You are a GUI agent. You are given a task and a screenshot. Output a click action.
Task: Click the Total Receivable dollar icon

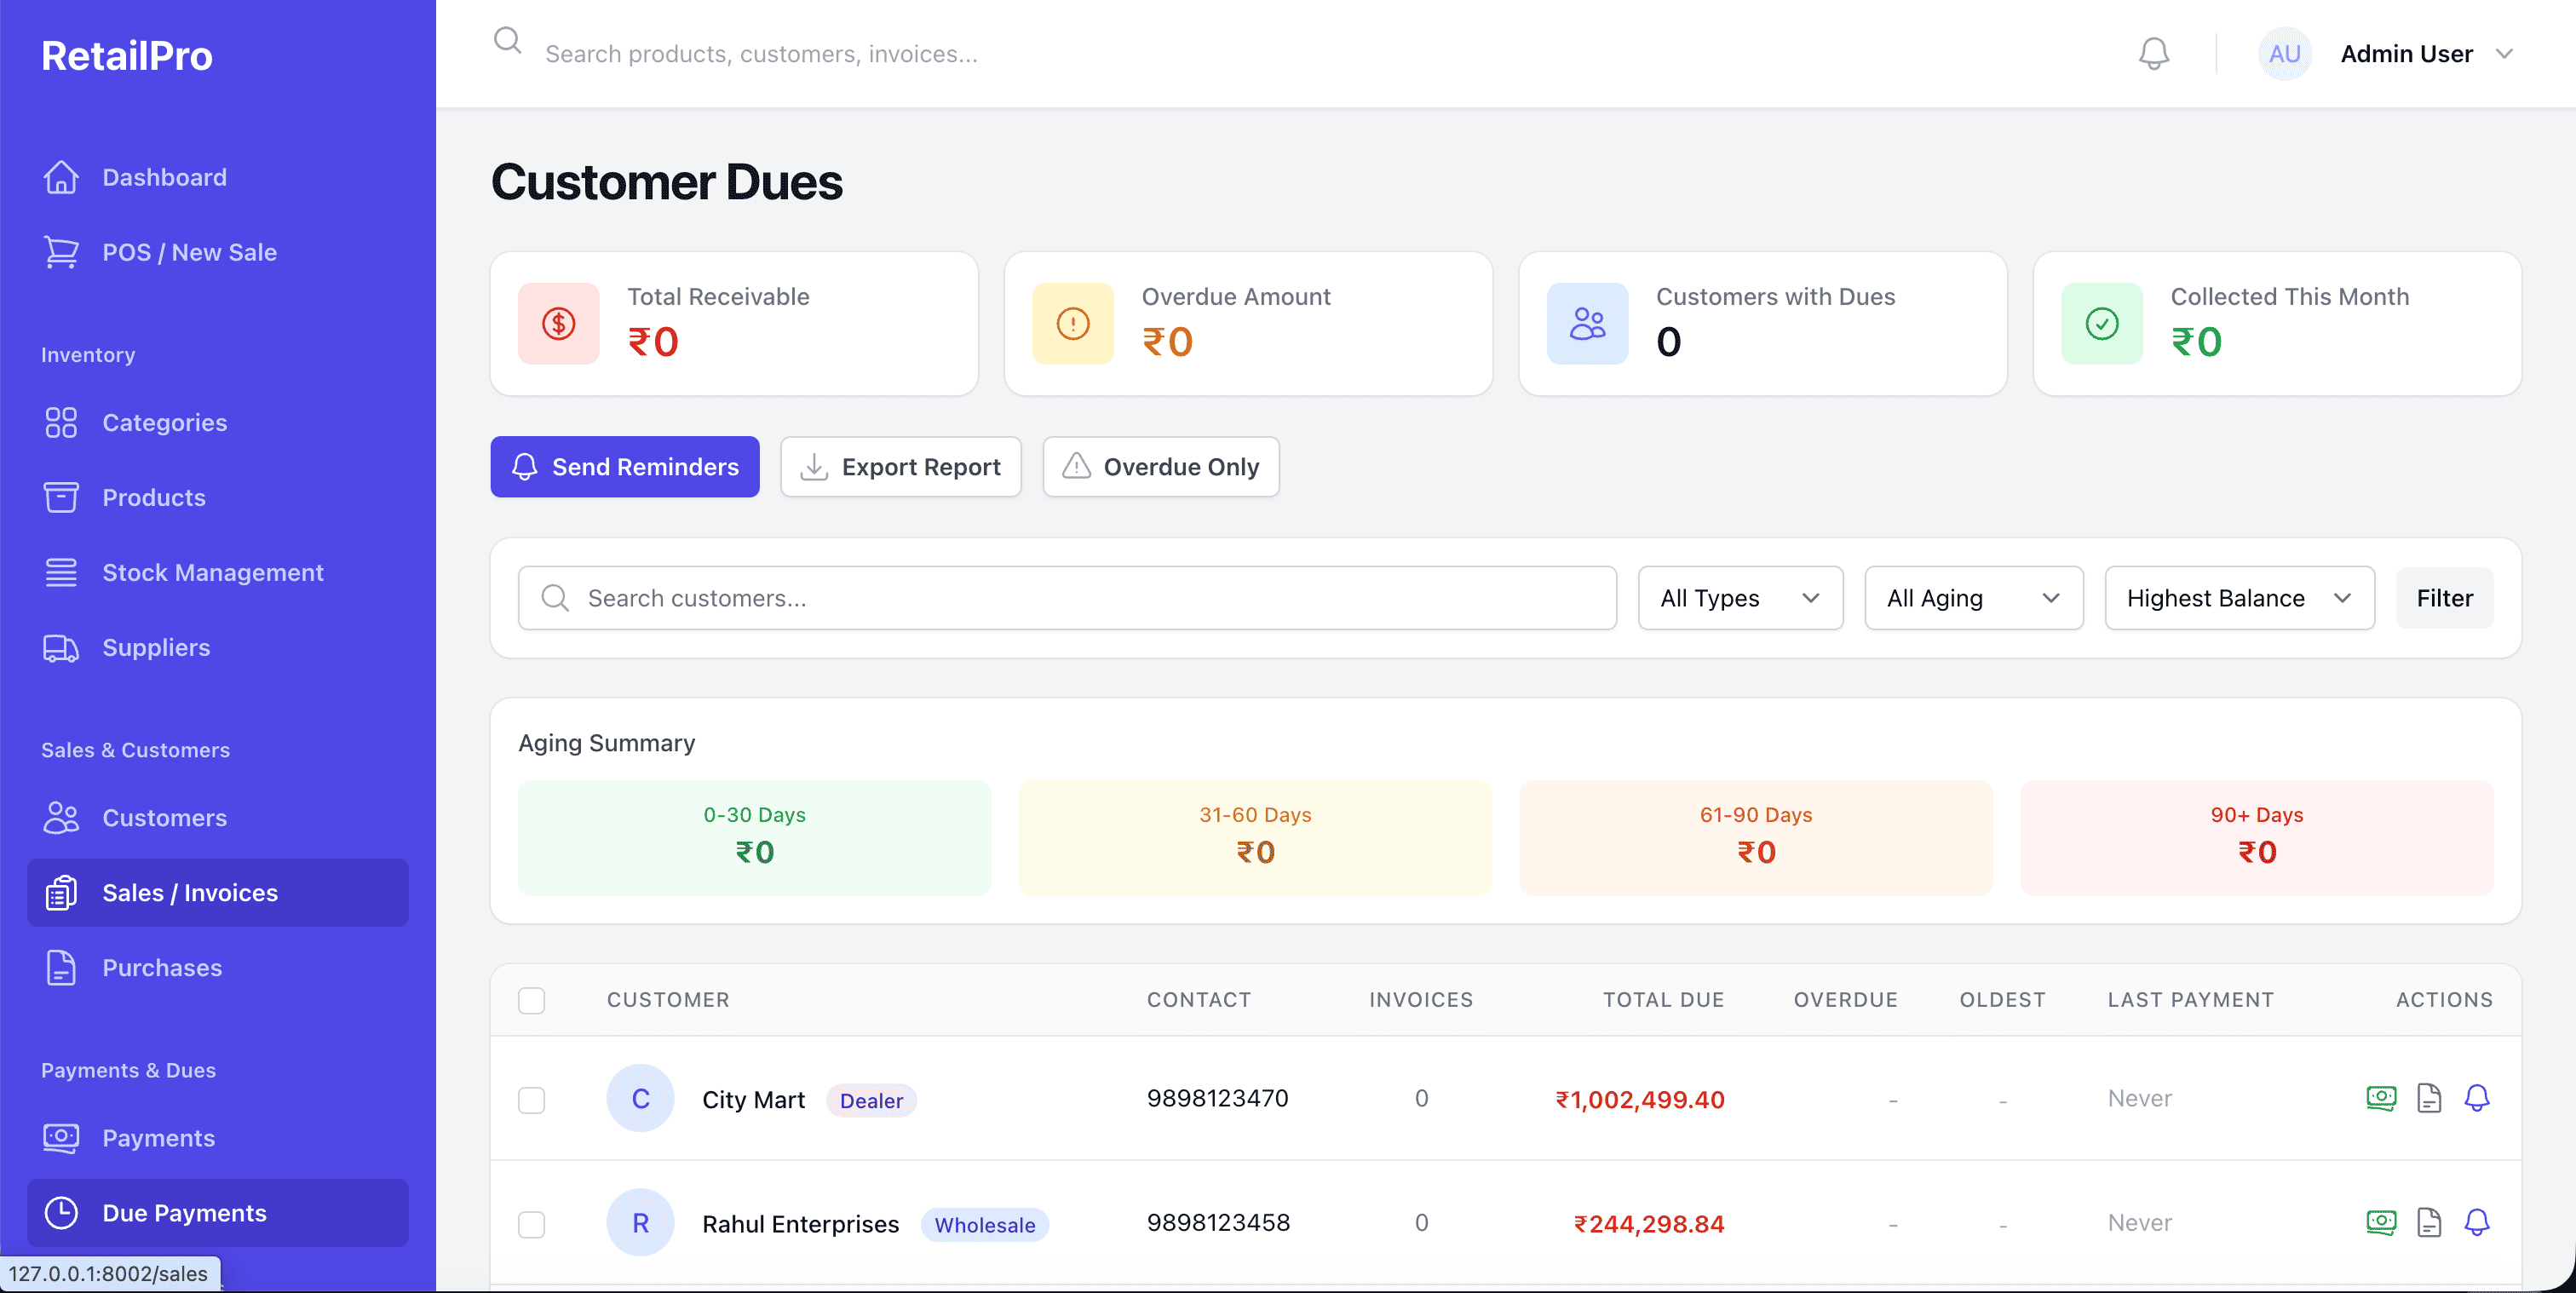pyautogui.click(x=558, y=323)
